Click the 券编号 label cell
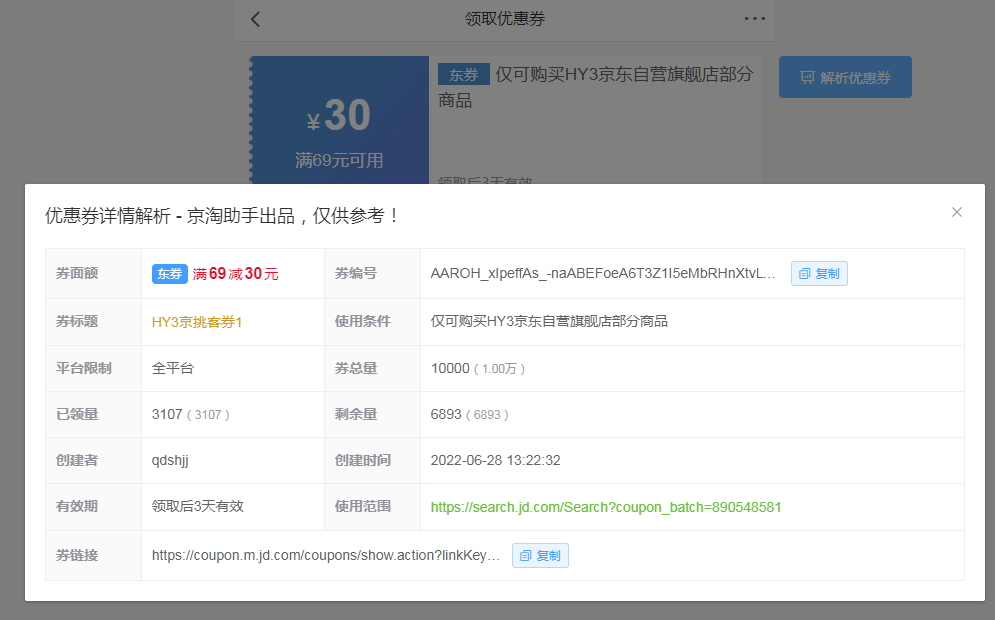The image size is (995, 620). click(372, 274)
